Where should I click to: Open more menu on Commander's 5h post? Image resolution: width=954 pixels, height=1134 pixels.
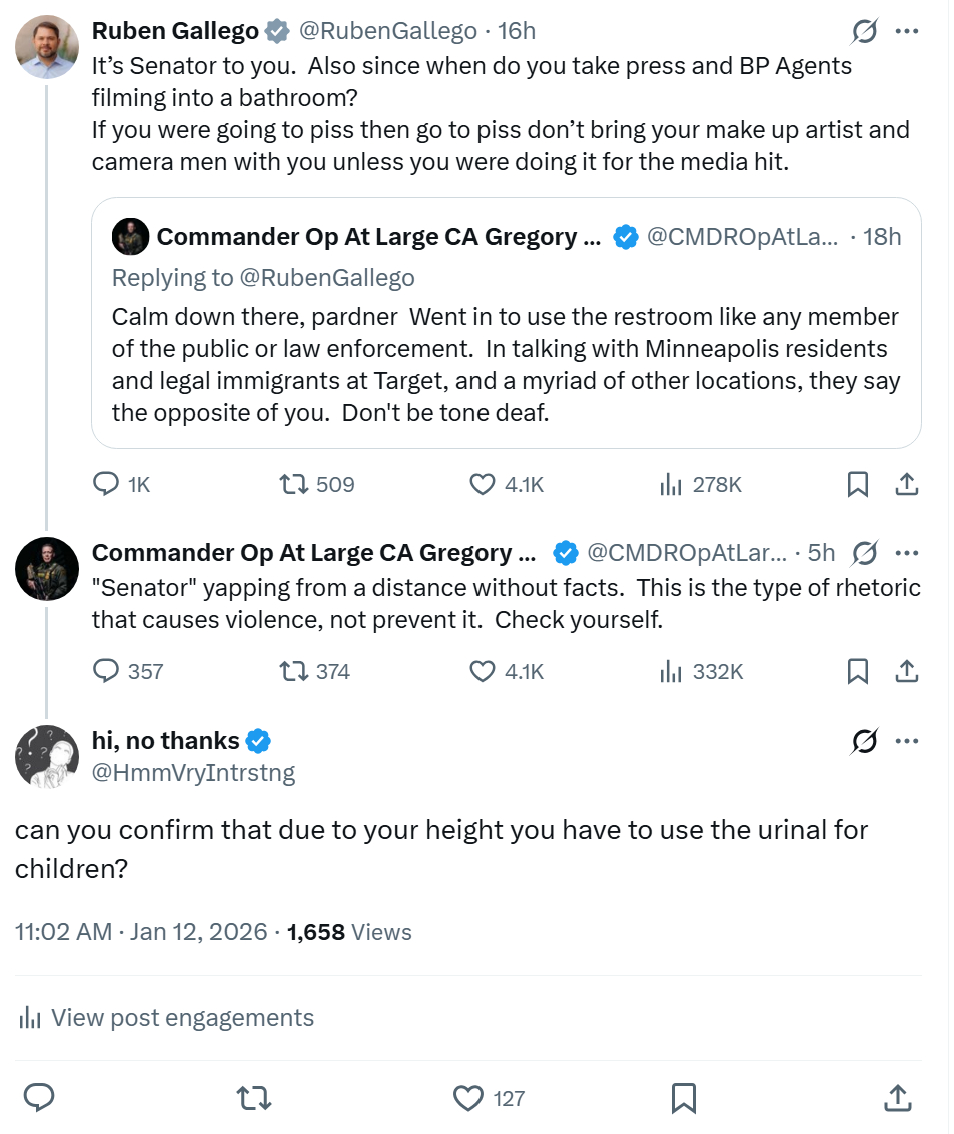(x=907, y=553)
